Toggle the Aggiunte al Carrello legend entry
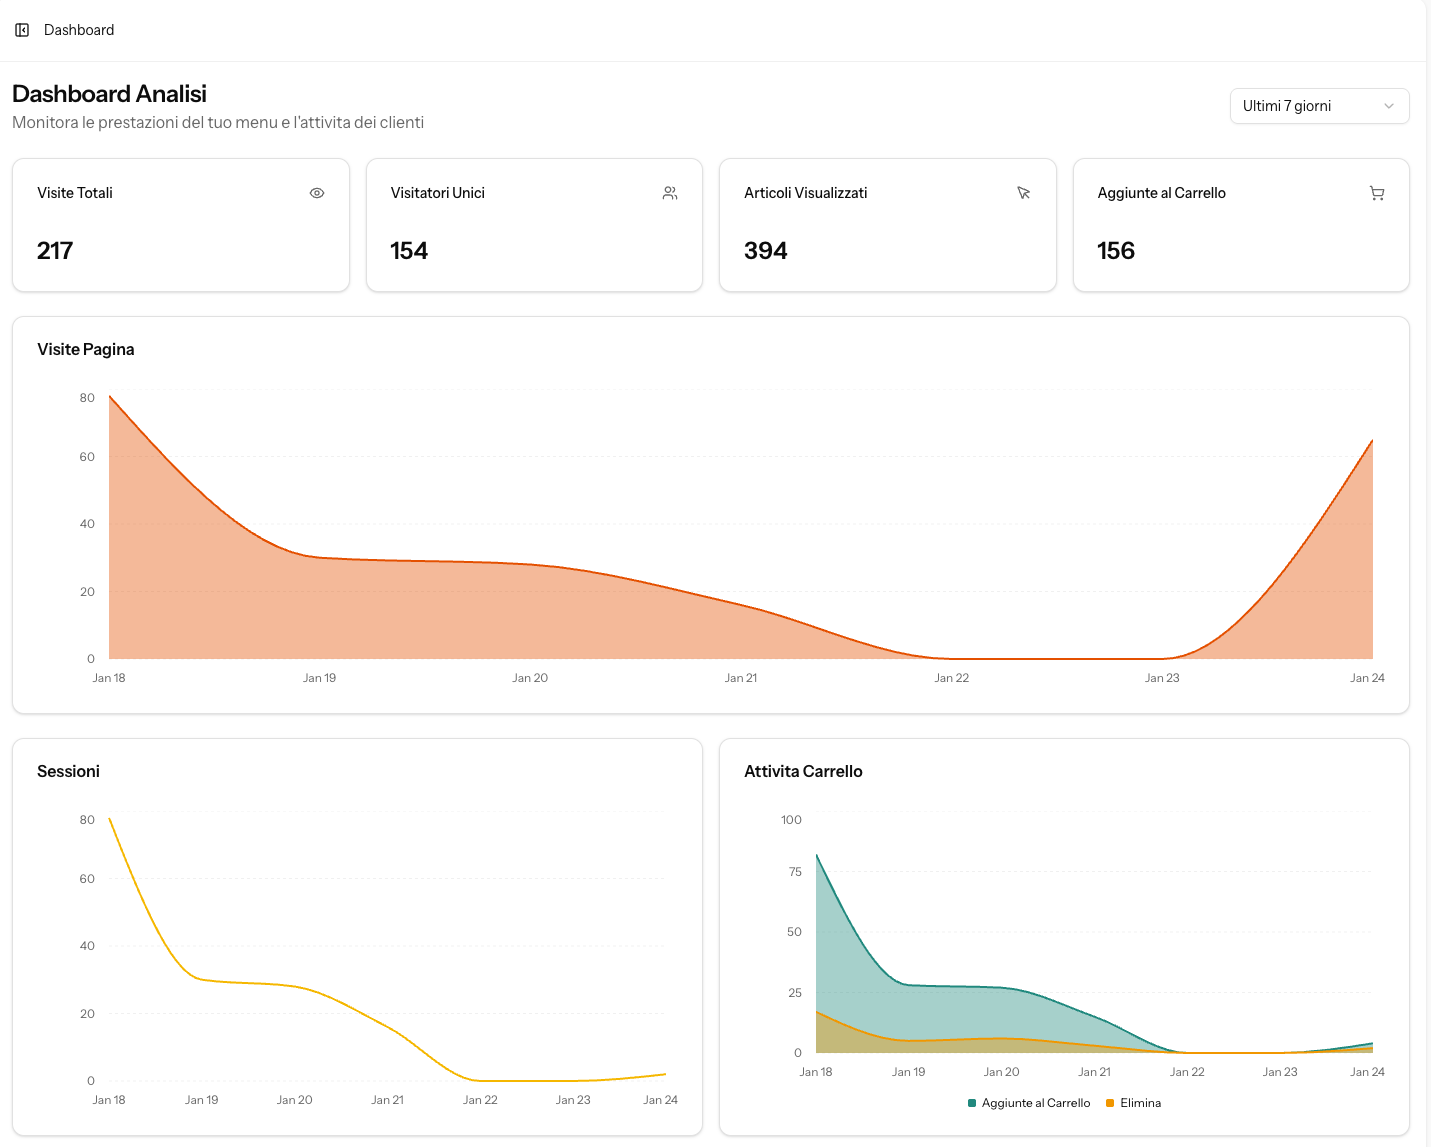This screenshot has height=1147, width=1431. click(1028, 1102)
